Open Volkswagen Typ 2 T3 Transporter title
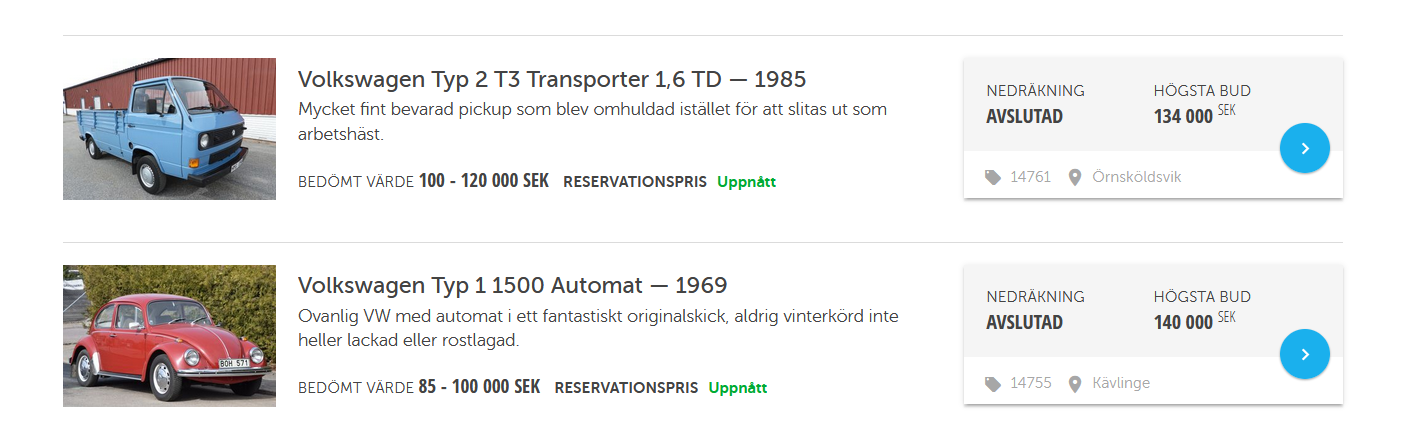Screen dimensions: 1423x444 (551, 79)
